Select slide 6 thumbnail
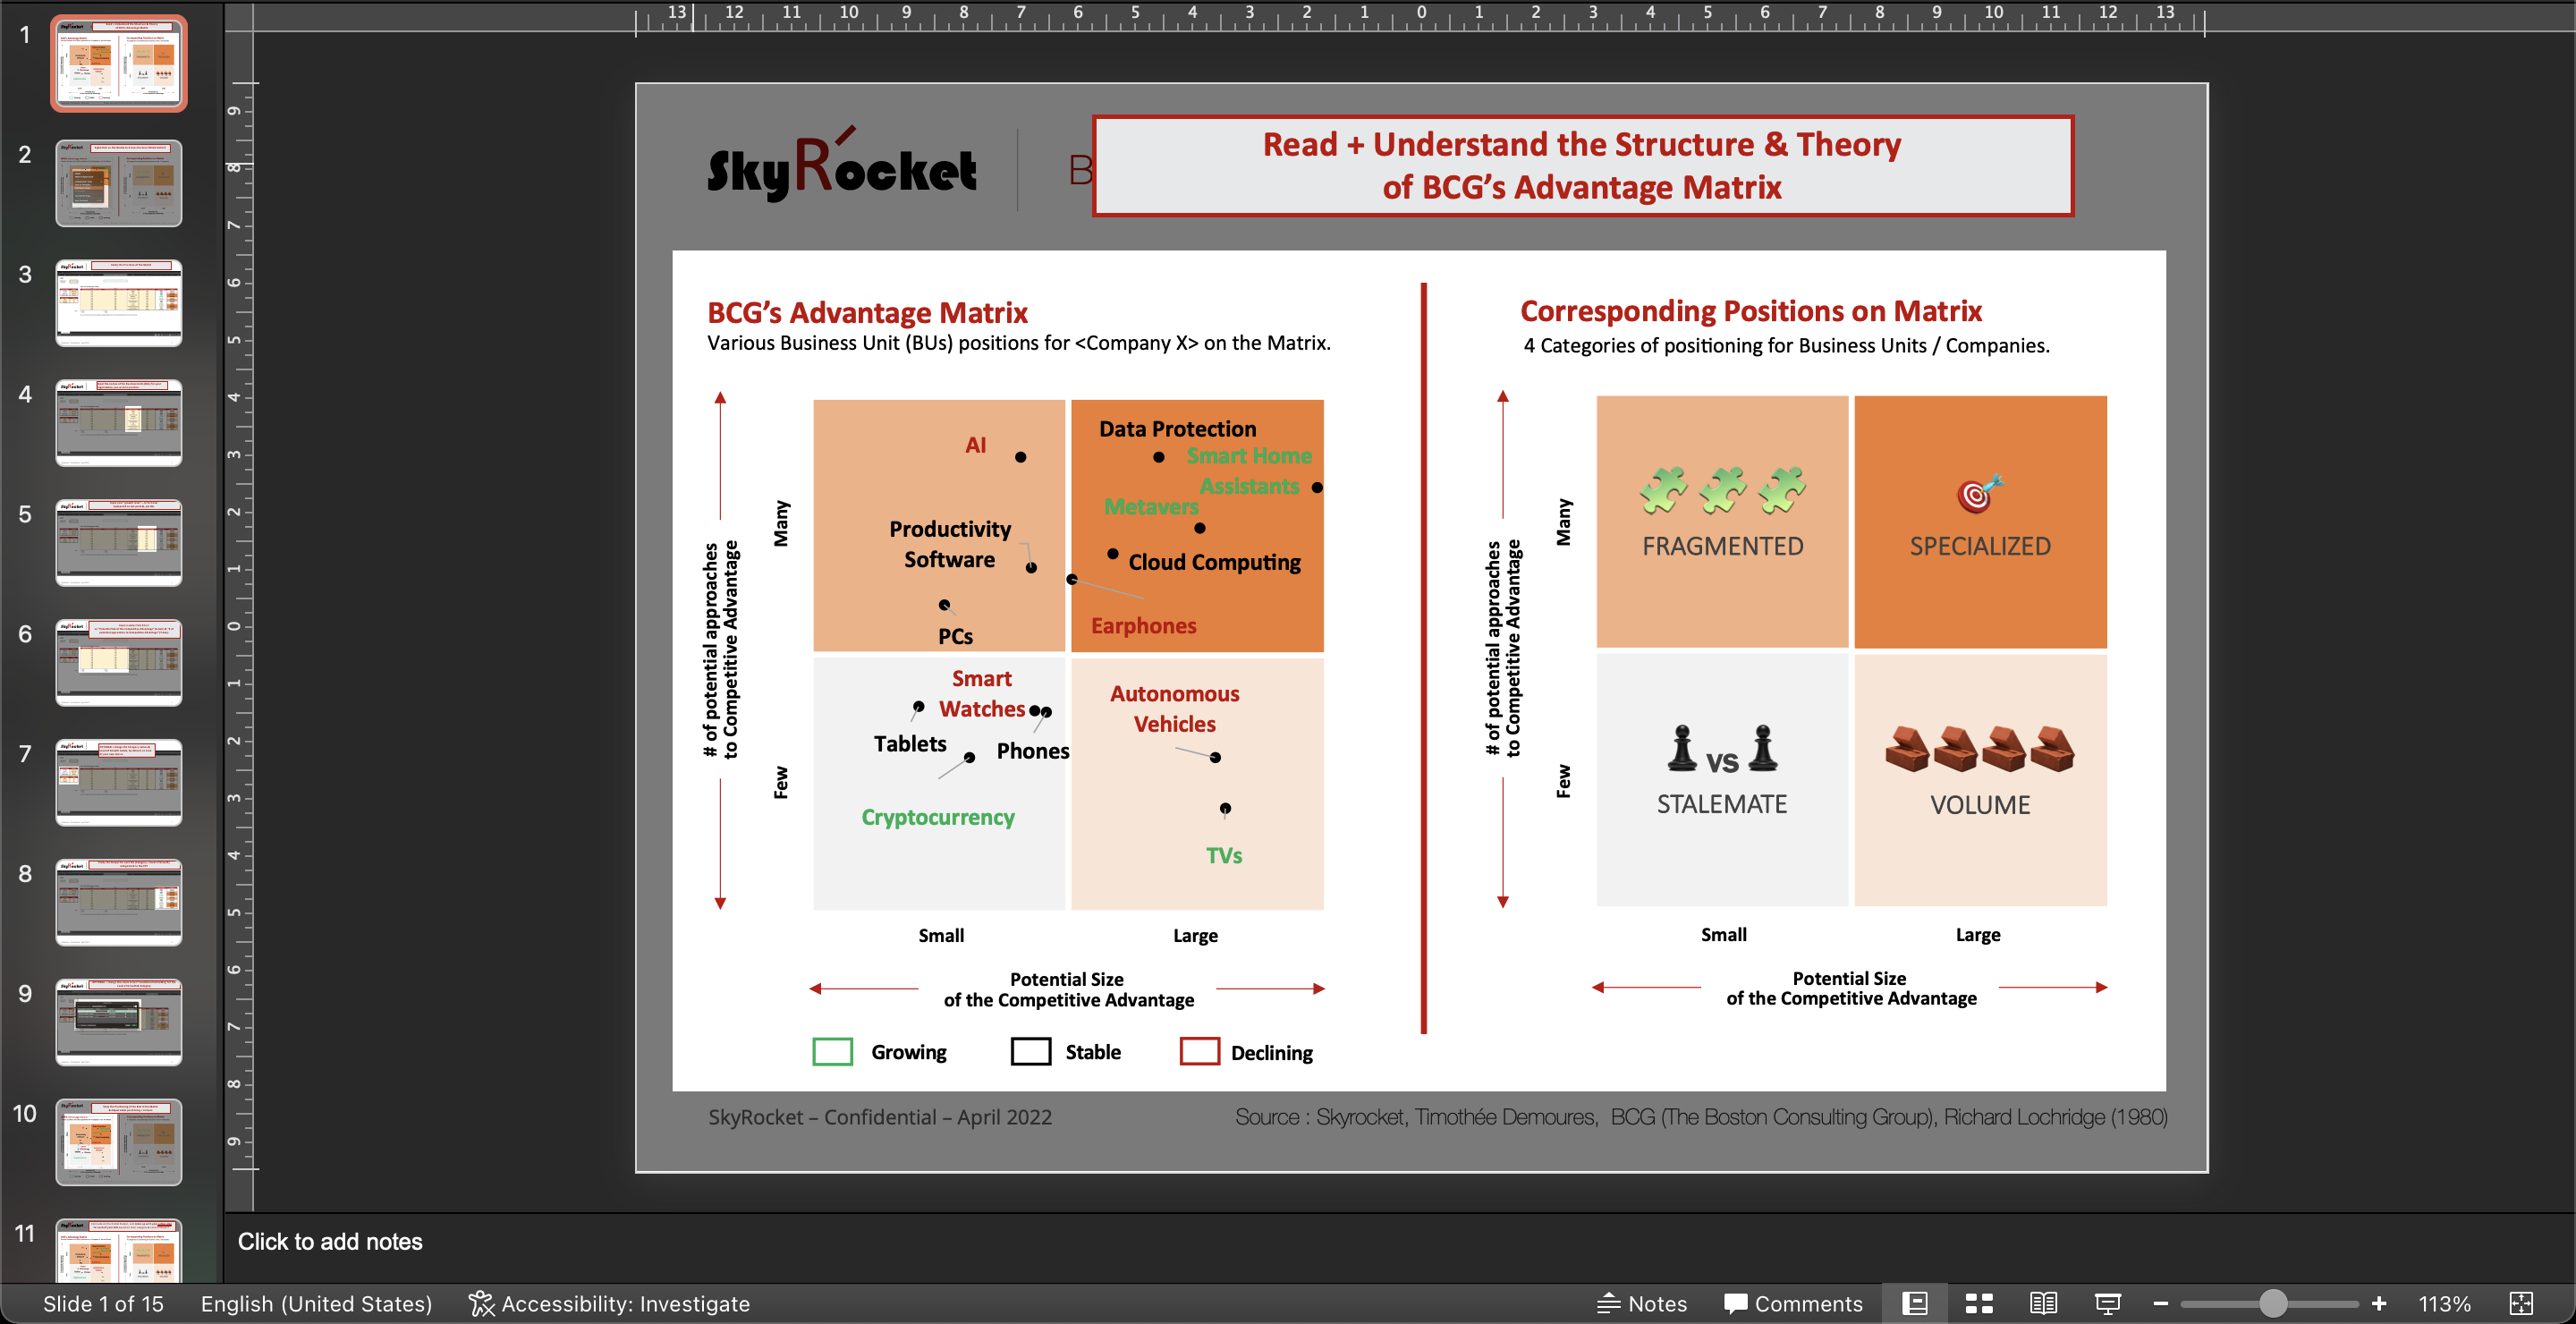The width and height of the screenshot is (2576, 1324). [118, 663]
